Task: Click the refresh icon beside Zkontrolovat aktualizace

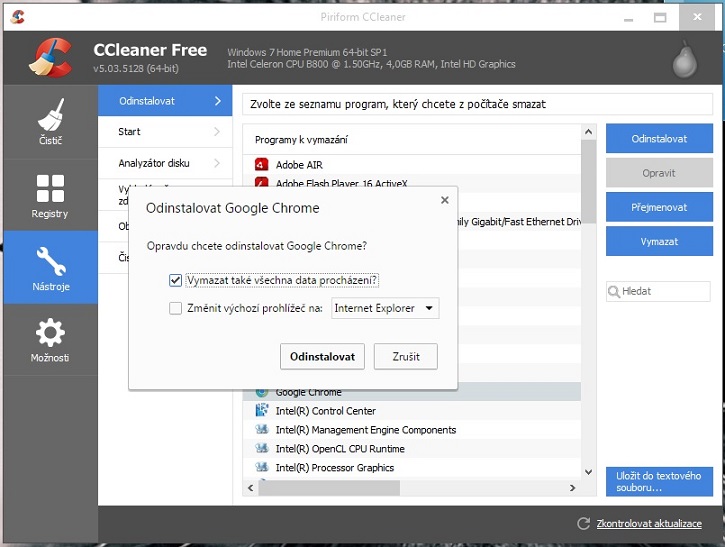Action: [583, 524]
